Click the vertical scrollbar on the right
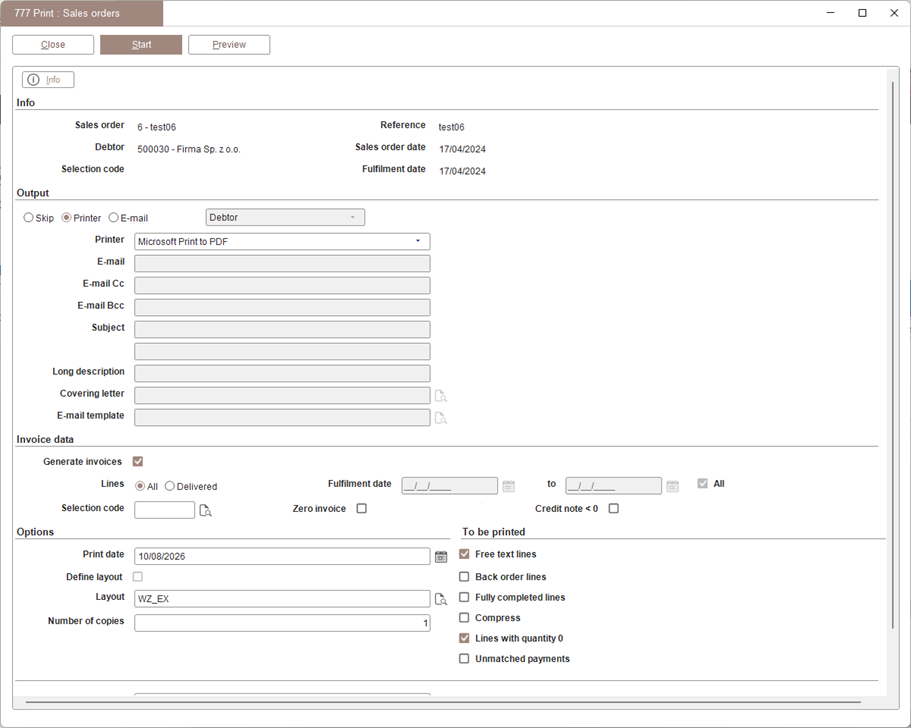Image resolution: width=911 pixels, height=728 pixels. pos(893,354)
